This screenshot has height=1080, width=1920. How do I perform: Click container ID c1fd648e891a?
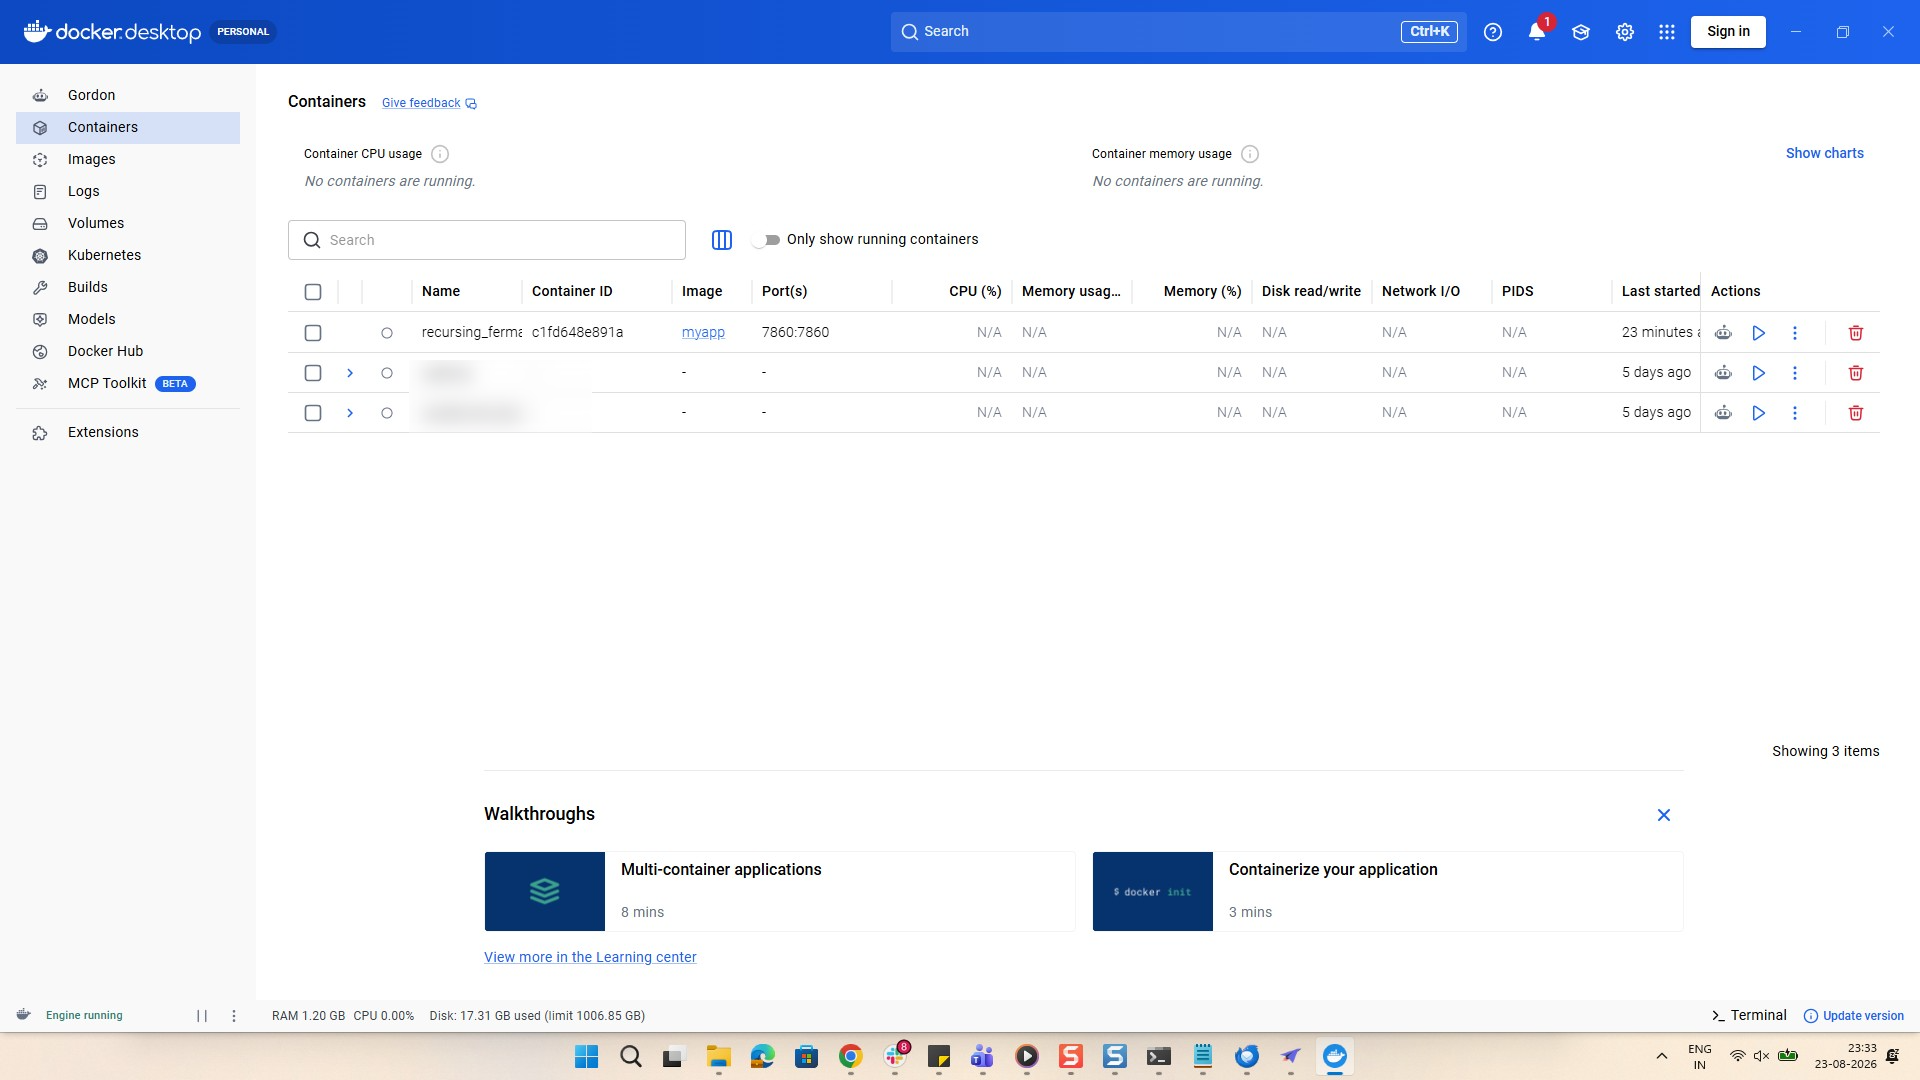coord(577,332)
